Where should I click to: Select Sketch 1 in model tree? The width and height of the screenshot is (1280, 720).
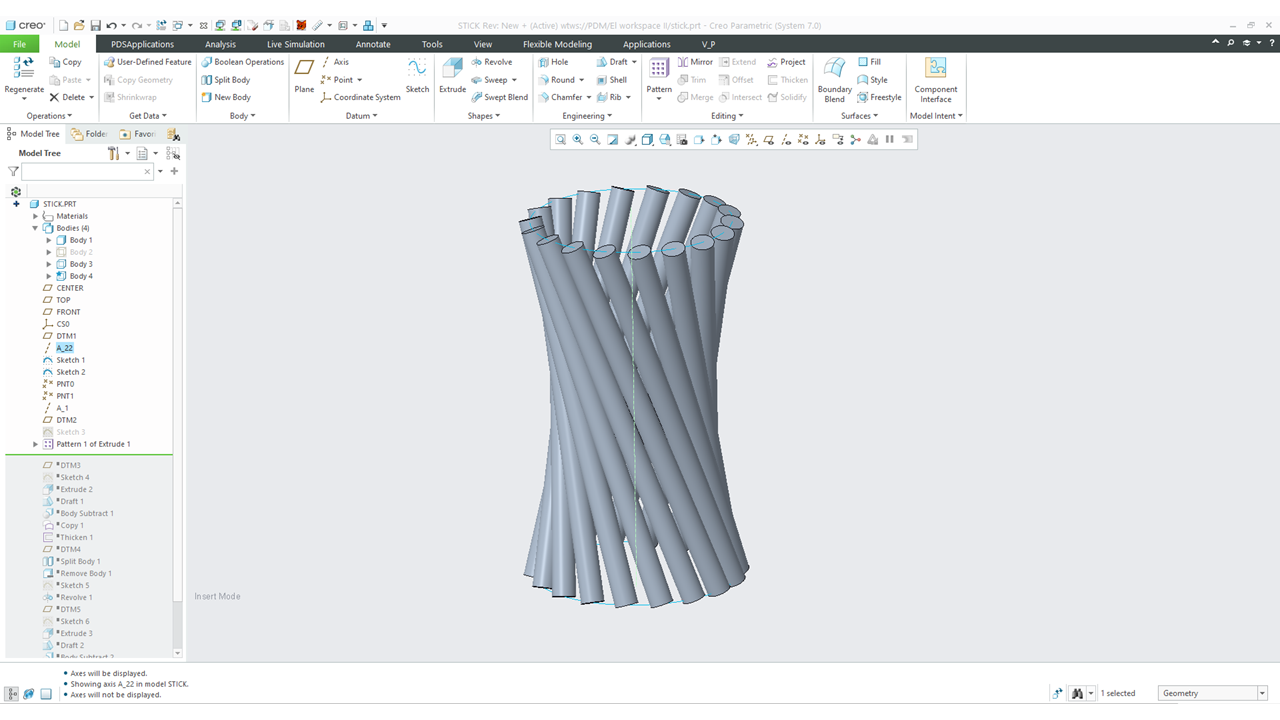[70, 360]
